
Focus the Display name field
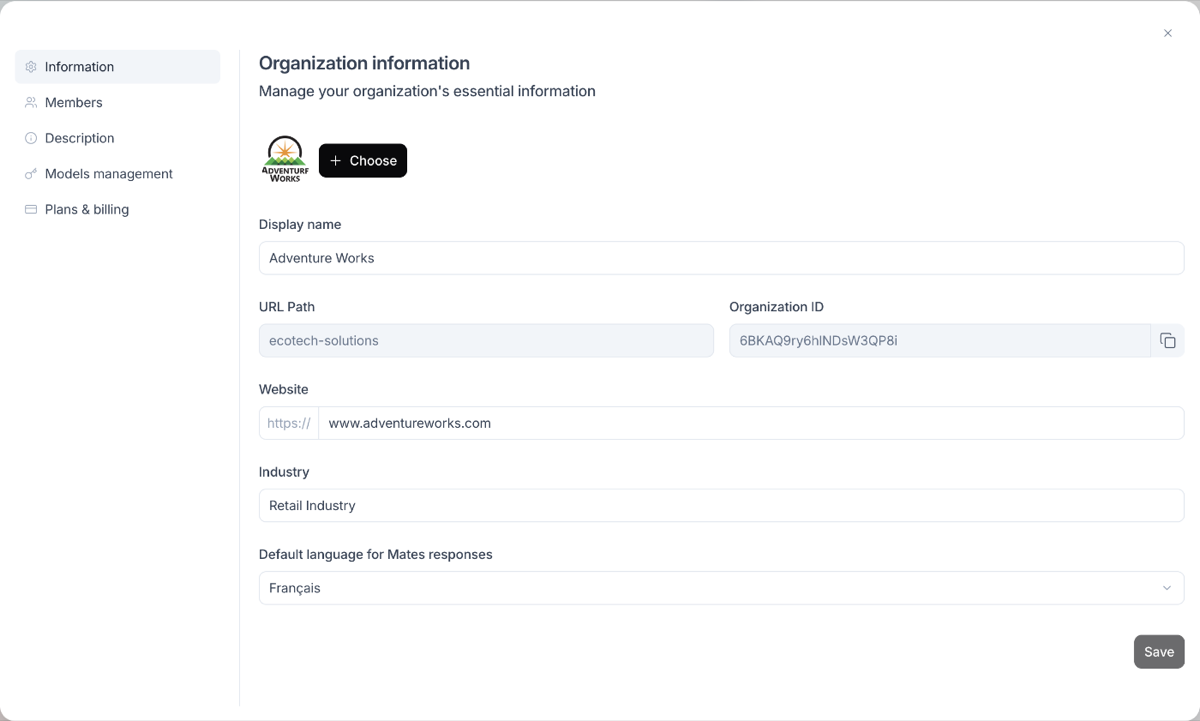click(x=721, y=258)
